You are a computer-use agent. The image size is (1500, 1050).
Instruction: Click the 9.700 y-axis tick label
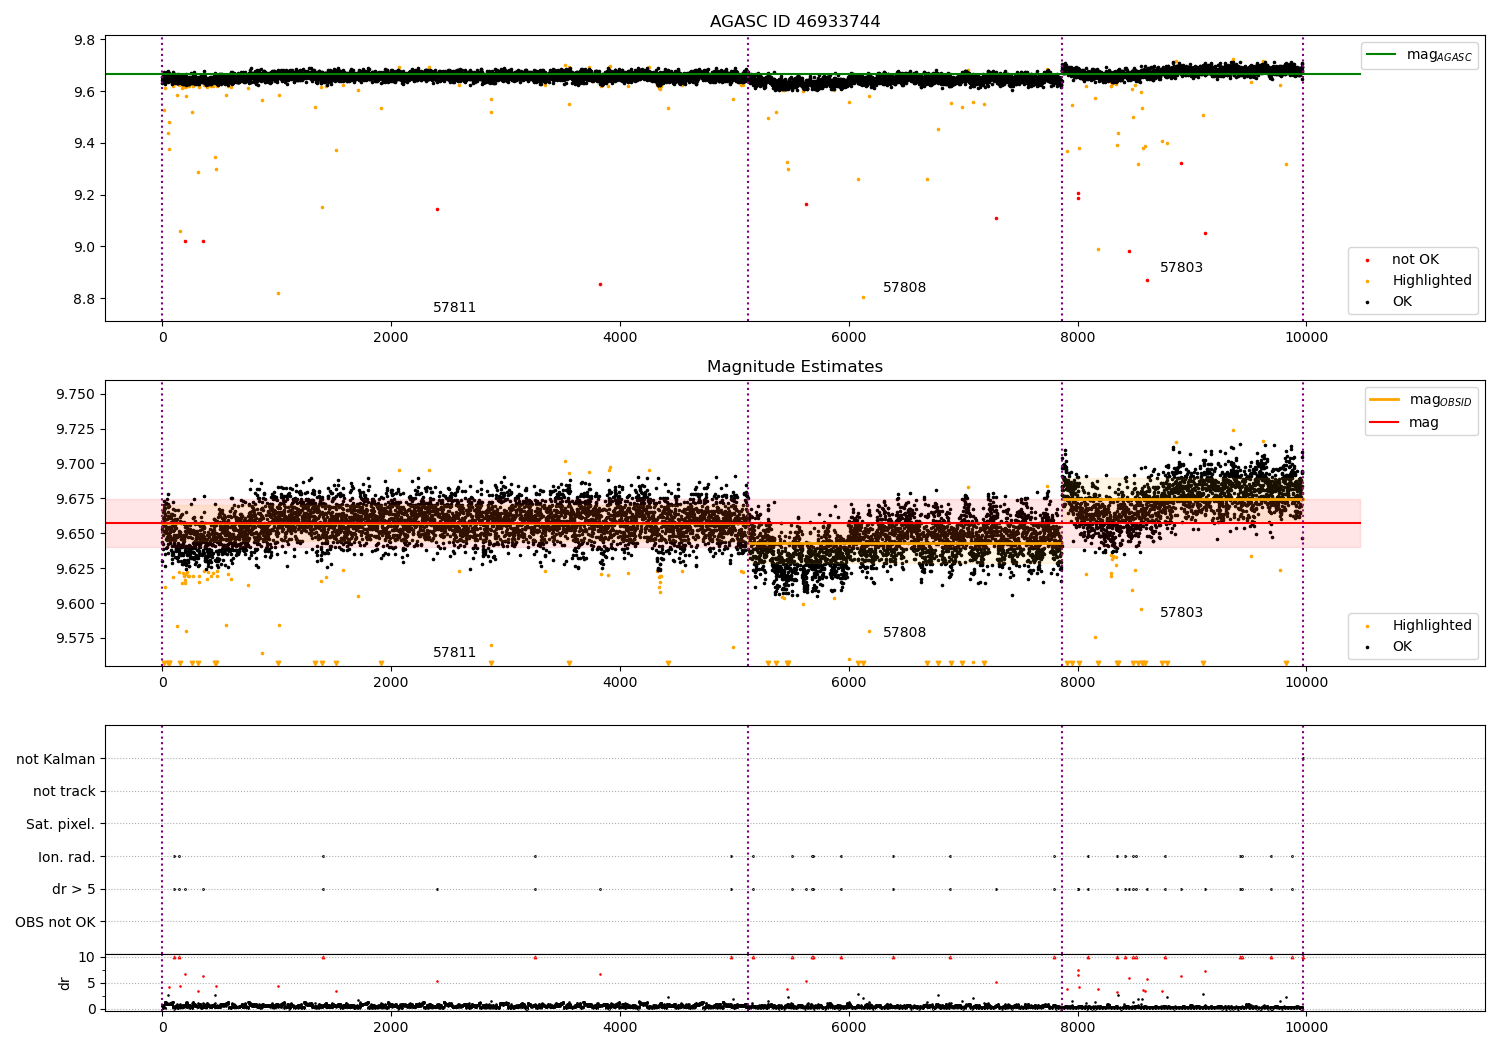pos(76,465)
